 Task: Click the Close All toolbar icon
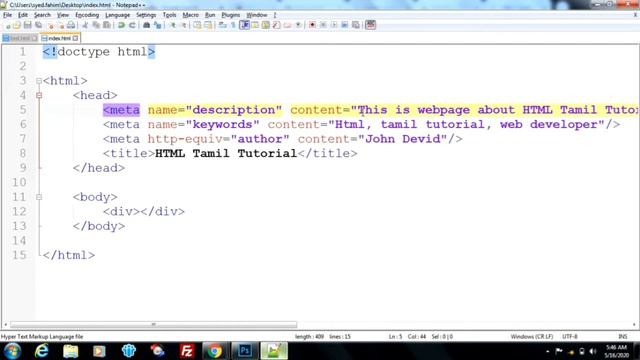61,25
